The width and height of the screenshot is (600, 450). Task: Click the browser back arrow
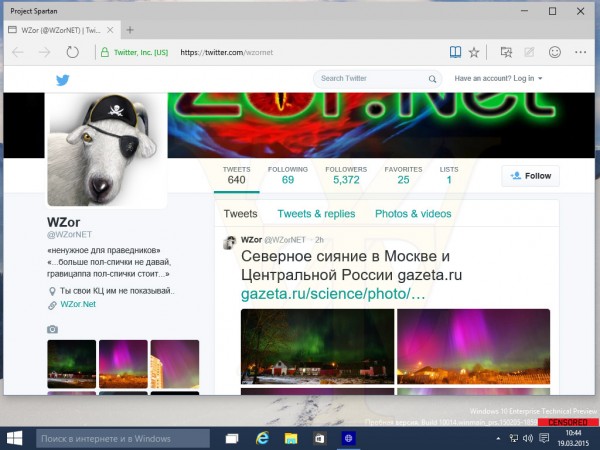point(18,52)
